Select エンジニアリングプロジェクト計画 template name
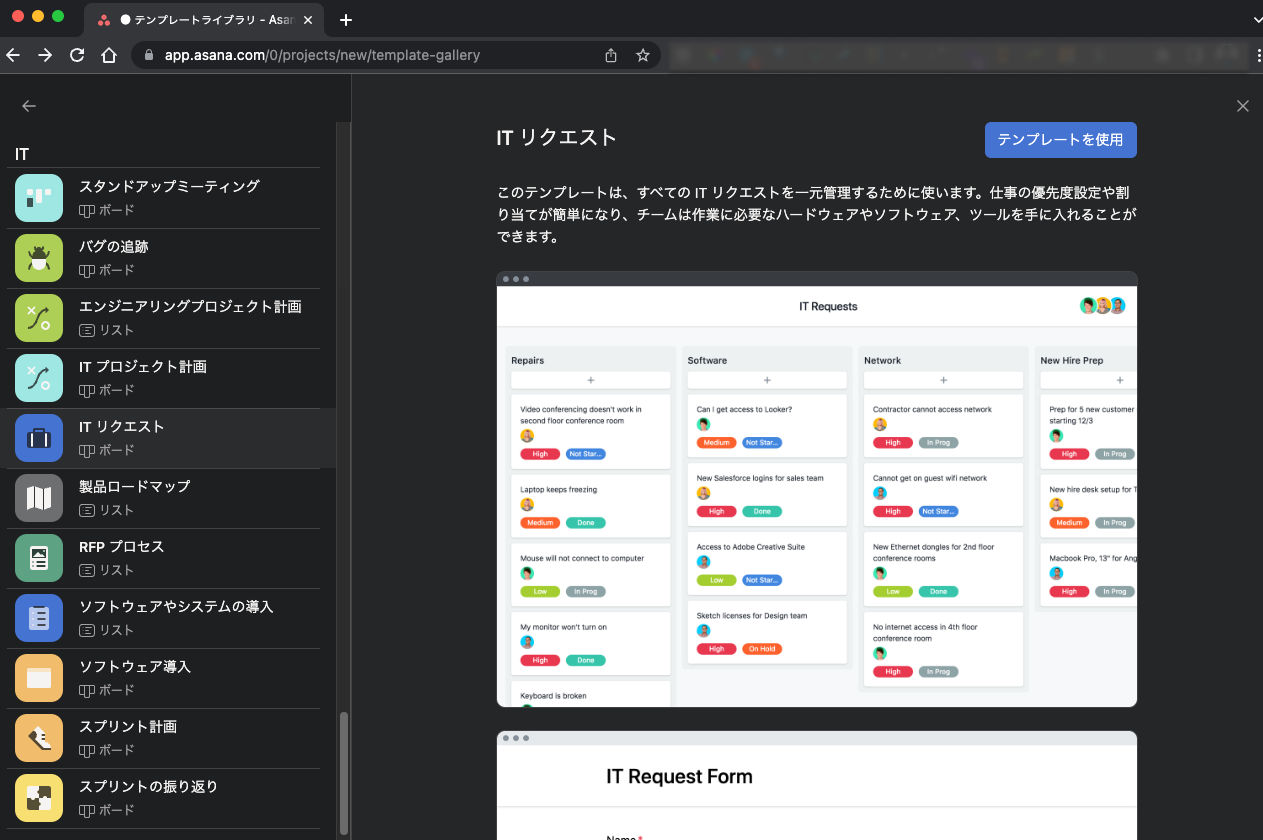The image size is (1263, 840). coord(190,306)
